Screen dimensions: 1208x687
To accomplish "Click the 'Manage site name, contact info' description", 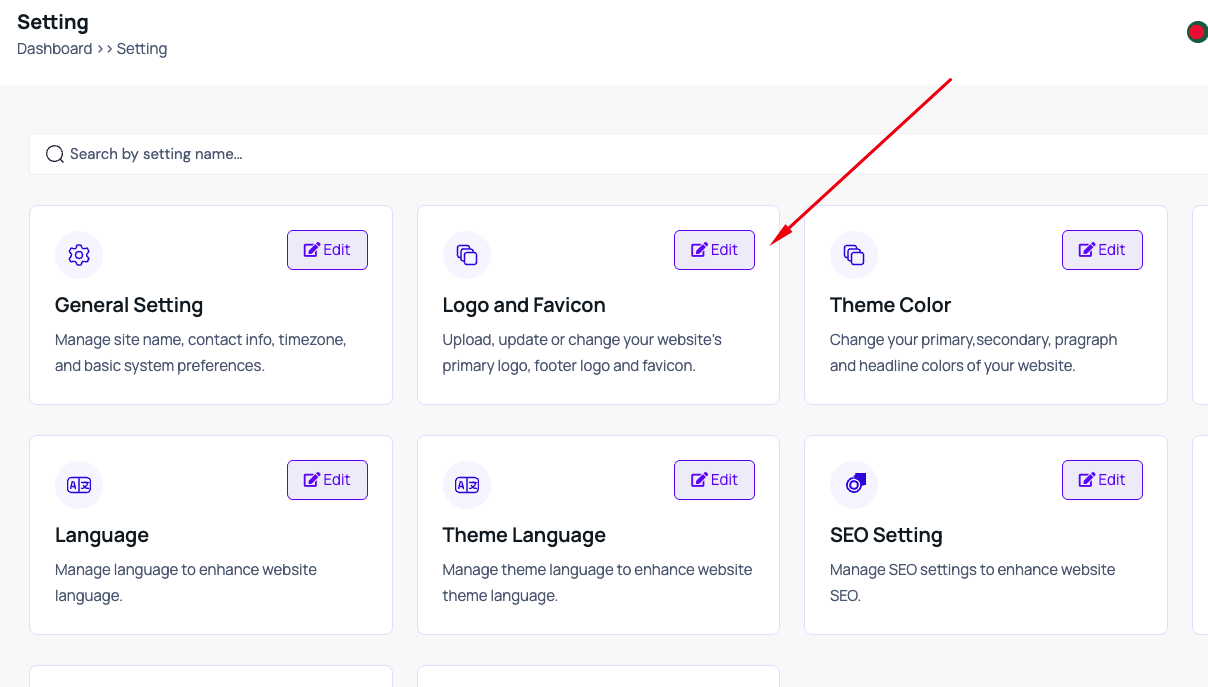I will pos(201,353).
